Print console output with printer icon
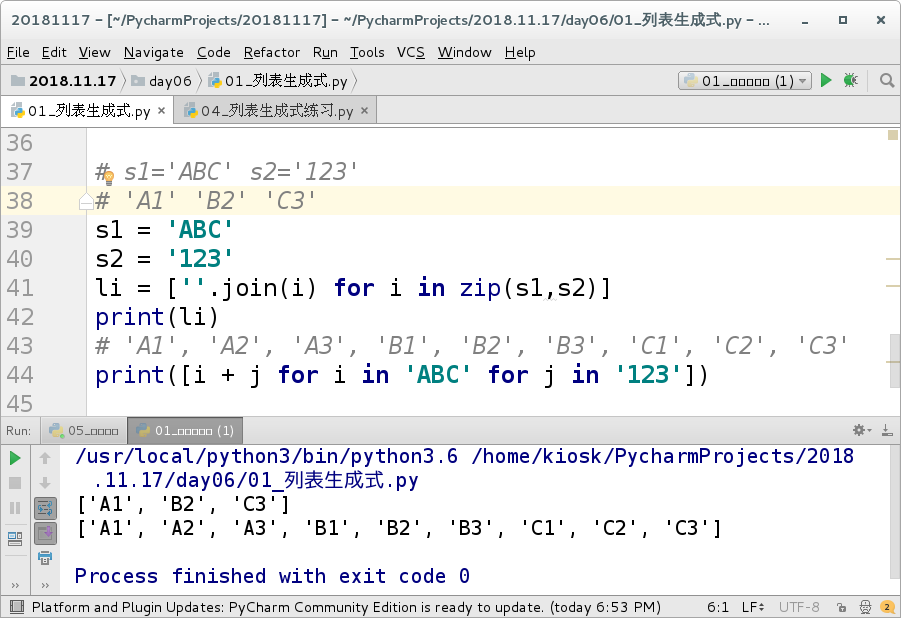The height and width of the screenshot is (618, 901). (x=44, y=558)
